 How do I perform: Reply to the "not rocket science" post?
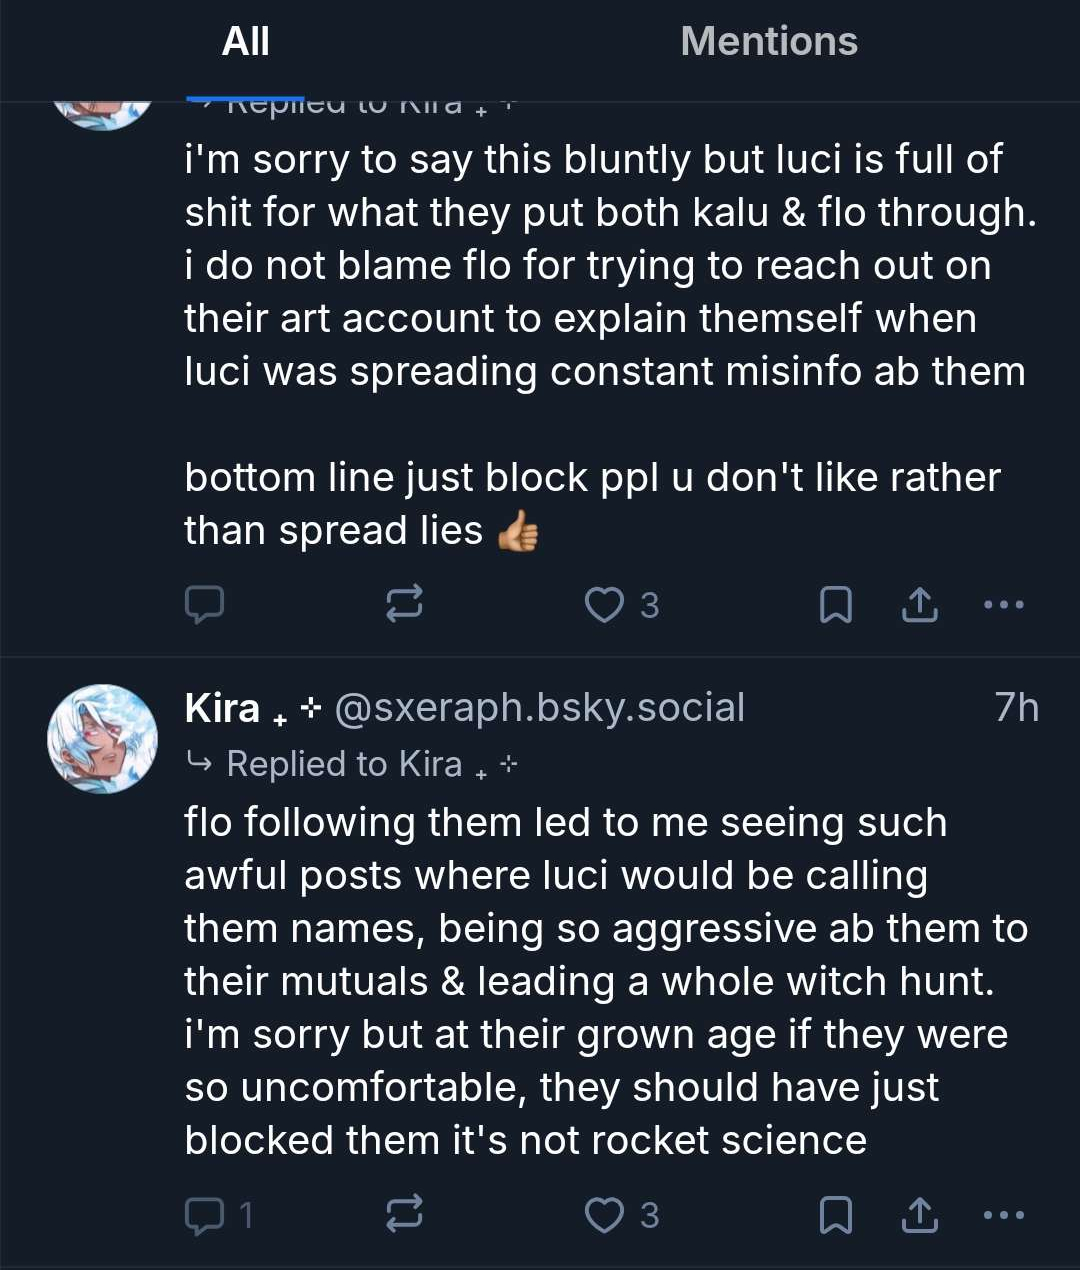tap(205, 1215)
